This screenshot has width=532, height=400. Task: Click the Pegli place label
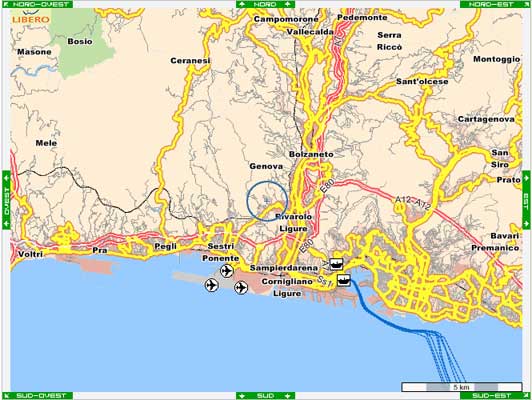click(166, 246)
